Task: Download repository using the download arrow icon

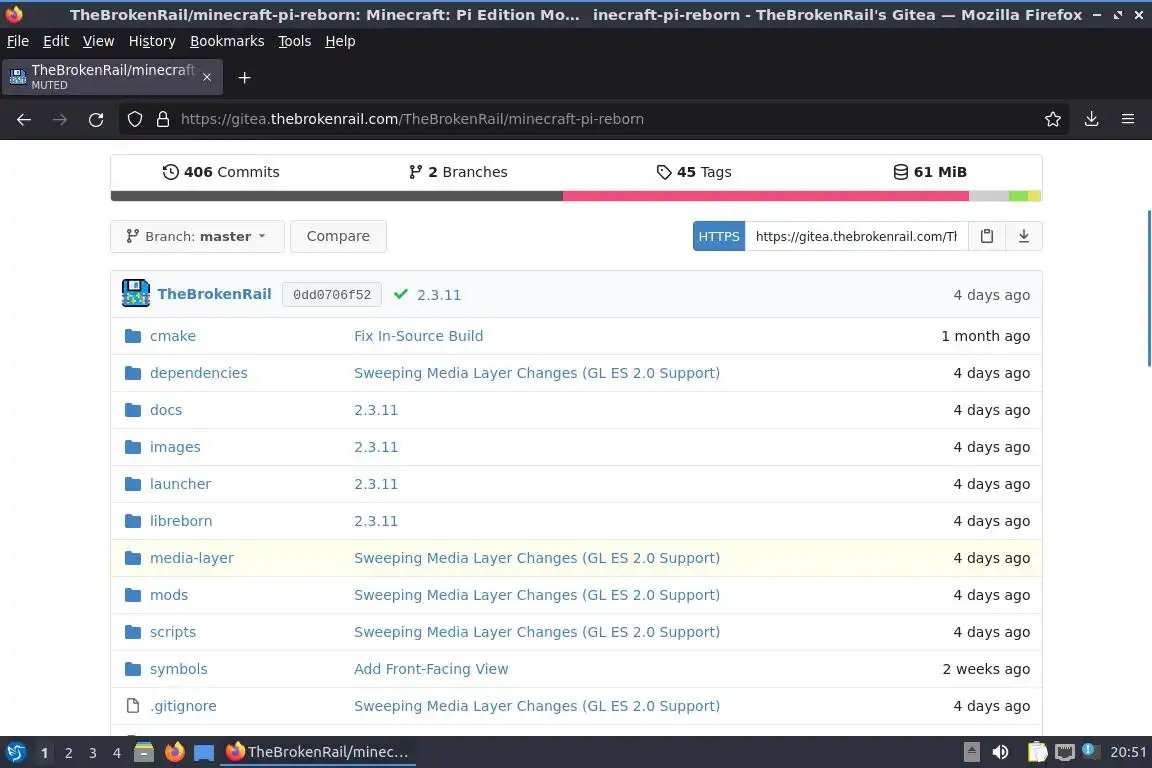Action: click(x=1023, y=236)
